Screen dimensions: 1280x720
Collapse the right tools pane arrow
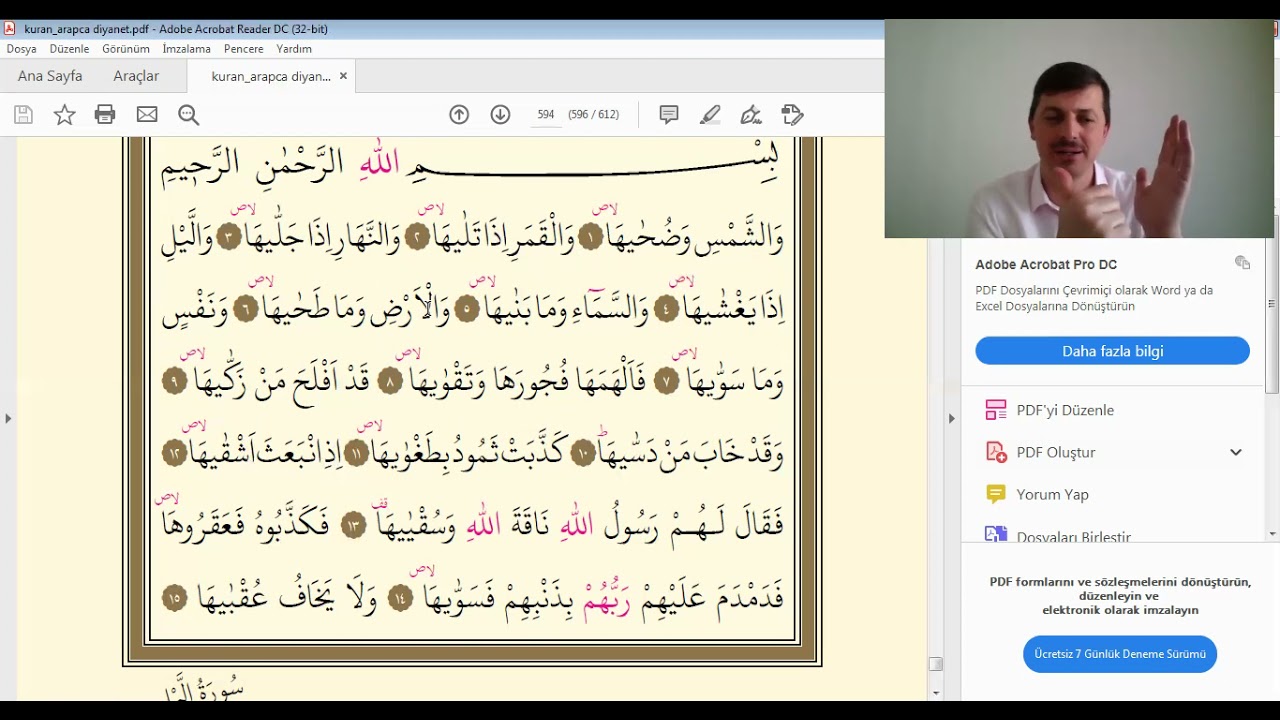coord(951,418)
